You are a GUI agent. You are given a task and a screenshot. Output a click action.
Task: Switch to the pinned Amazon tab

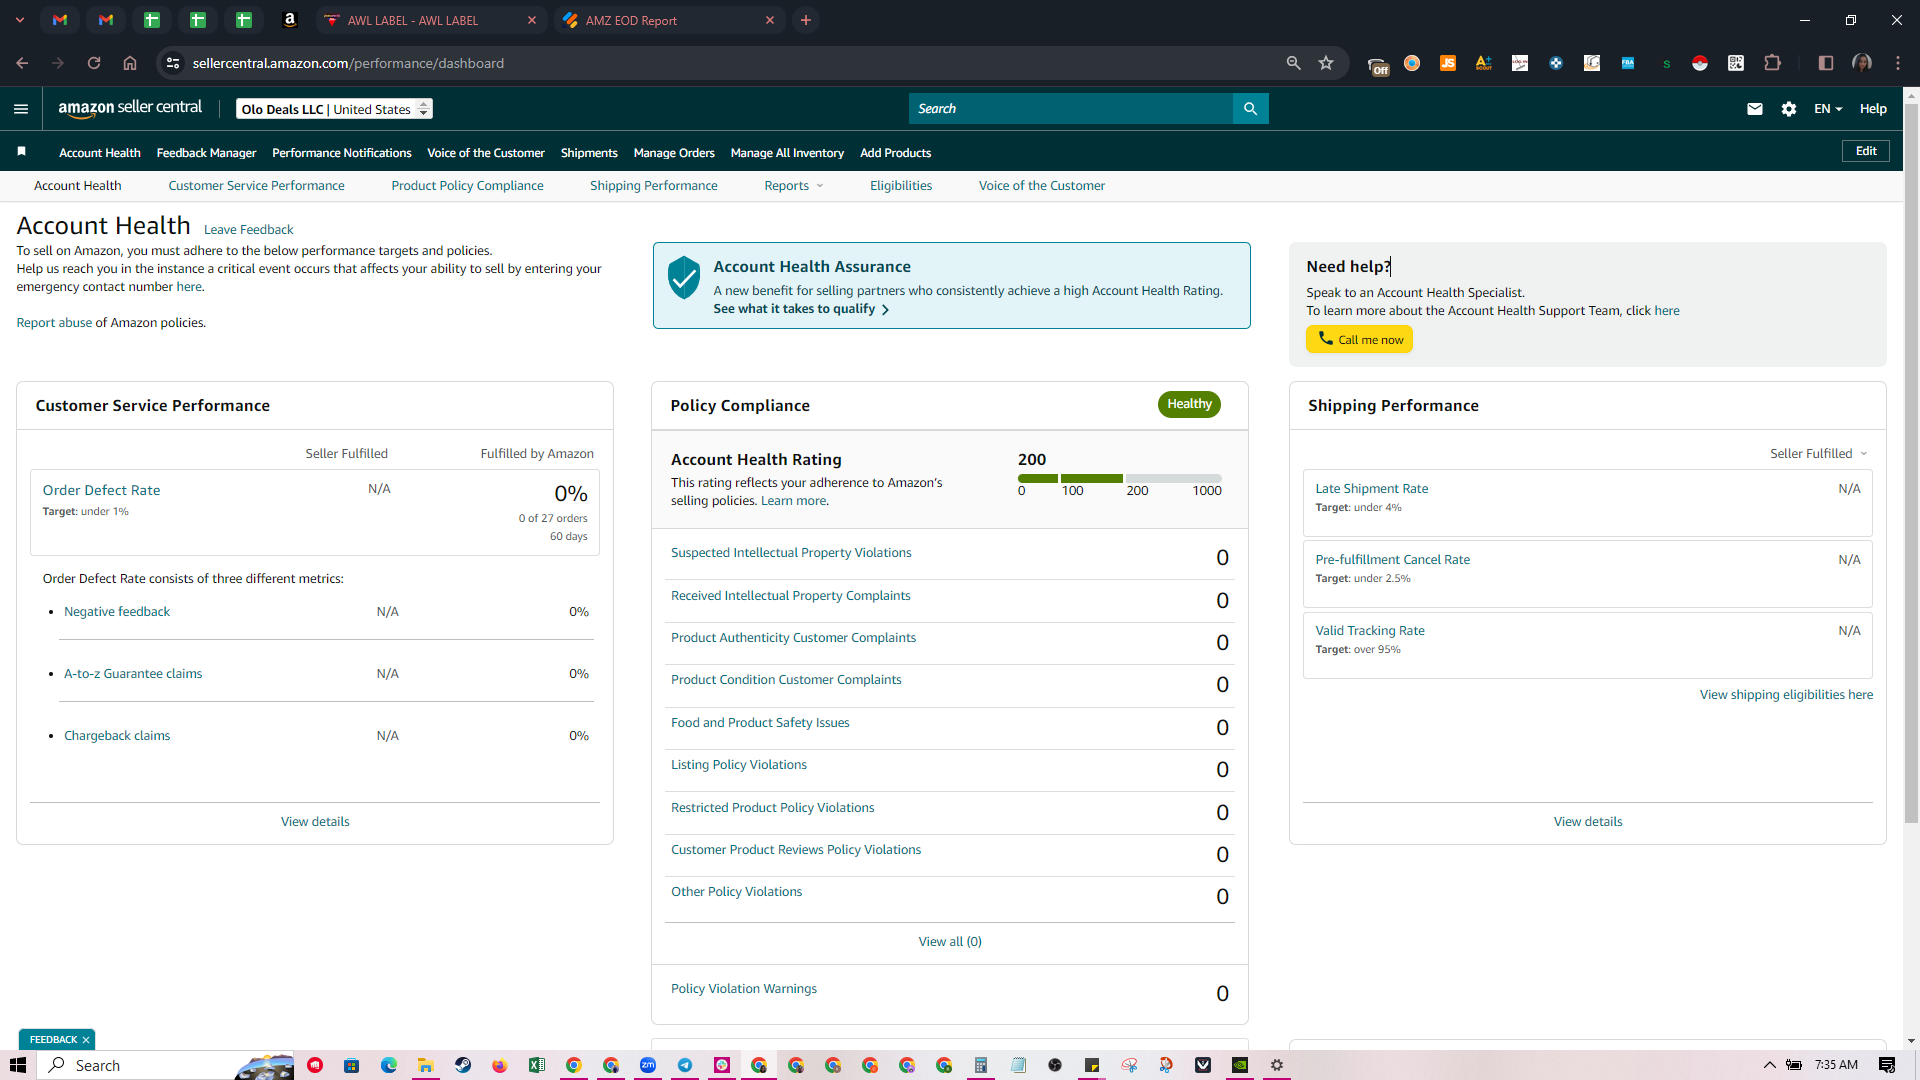290,20
